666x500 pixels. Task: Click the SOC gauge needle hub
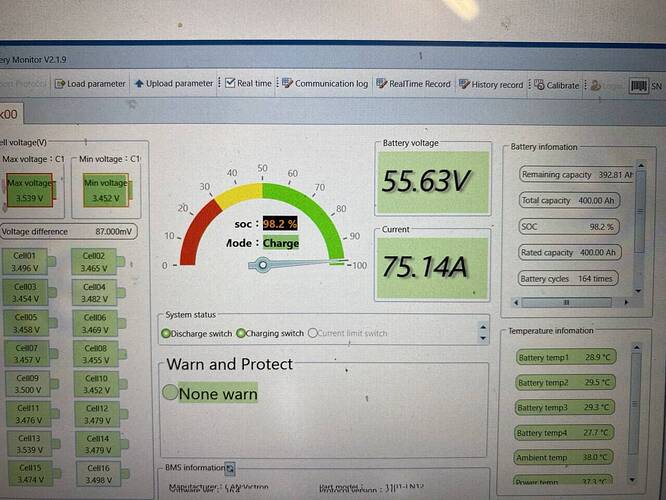coord(262,265)
